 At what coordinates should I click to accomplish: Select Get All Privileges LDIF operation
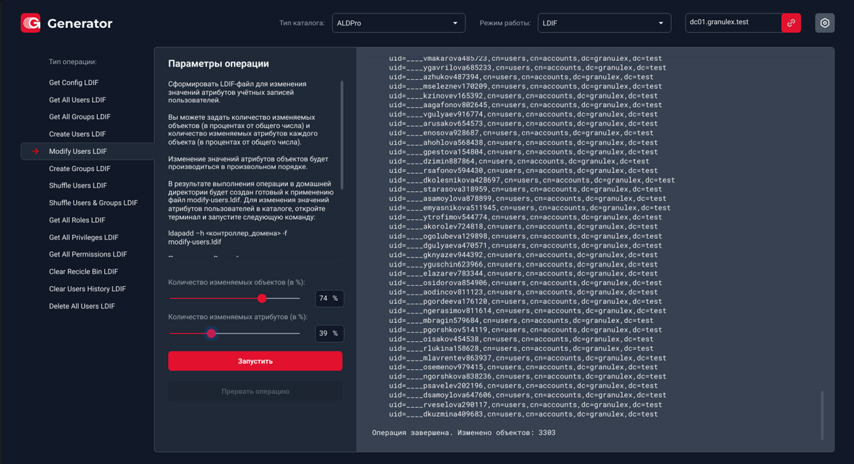[83, 237]
